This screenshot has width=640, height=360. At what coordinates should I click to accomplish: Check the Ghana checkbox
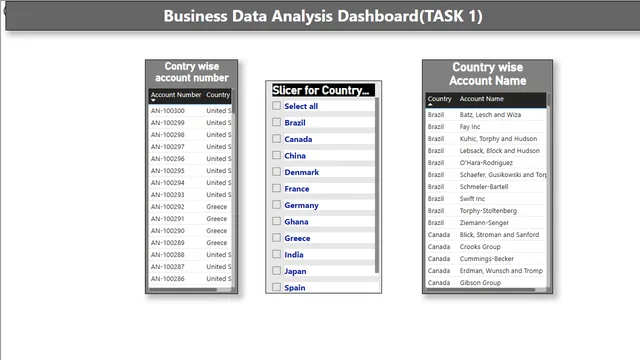[x=277, y=221]
